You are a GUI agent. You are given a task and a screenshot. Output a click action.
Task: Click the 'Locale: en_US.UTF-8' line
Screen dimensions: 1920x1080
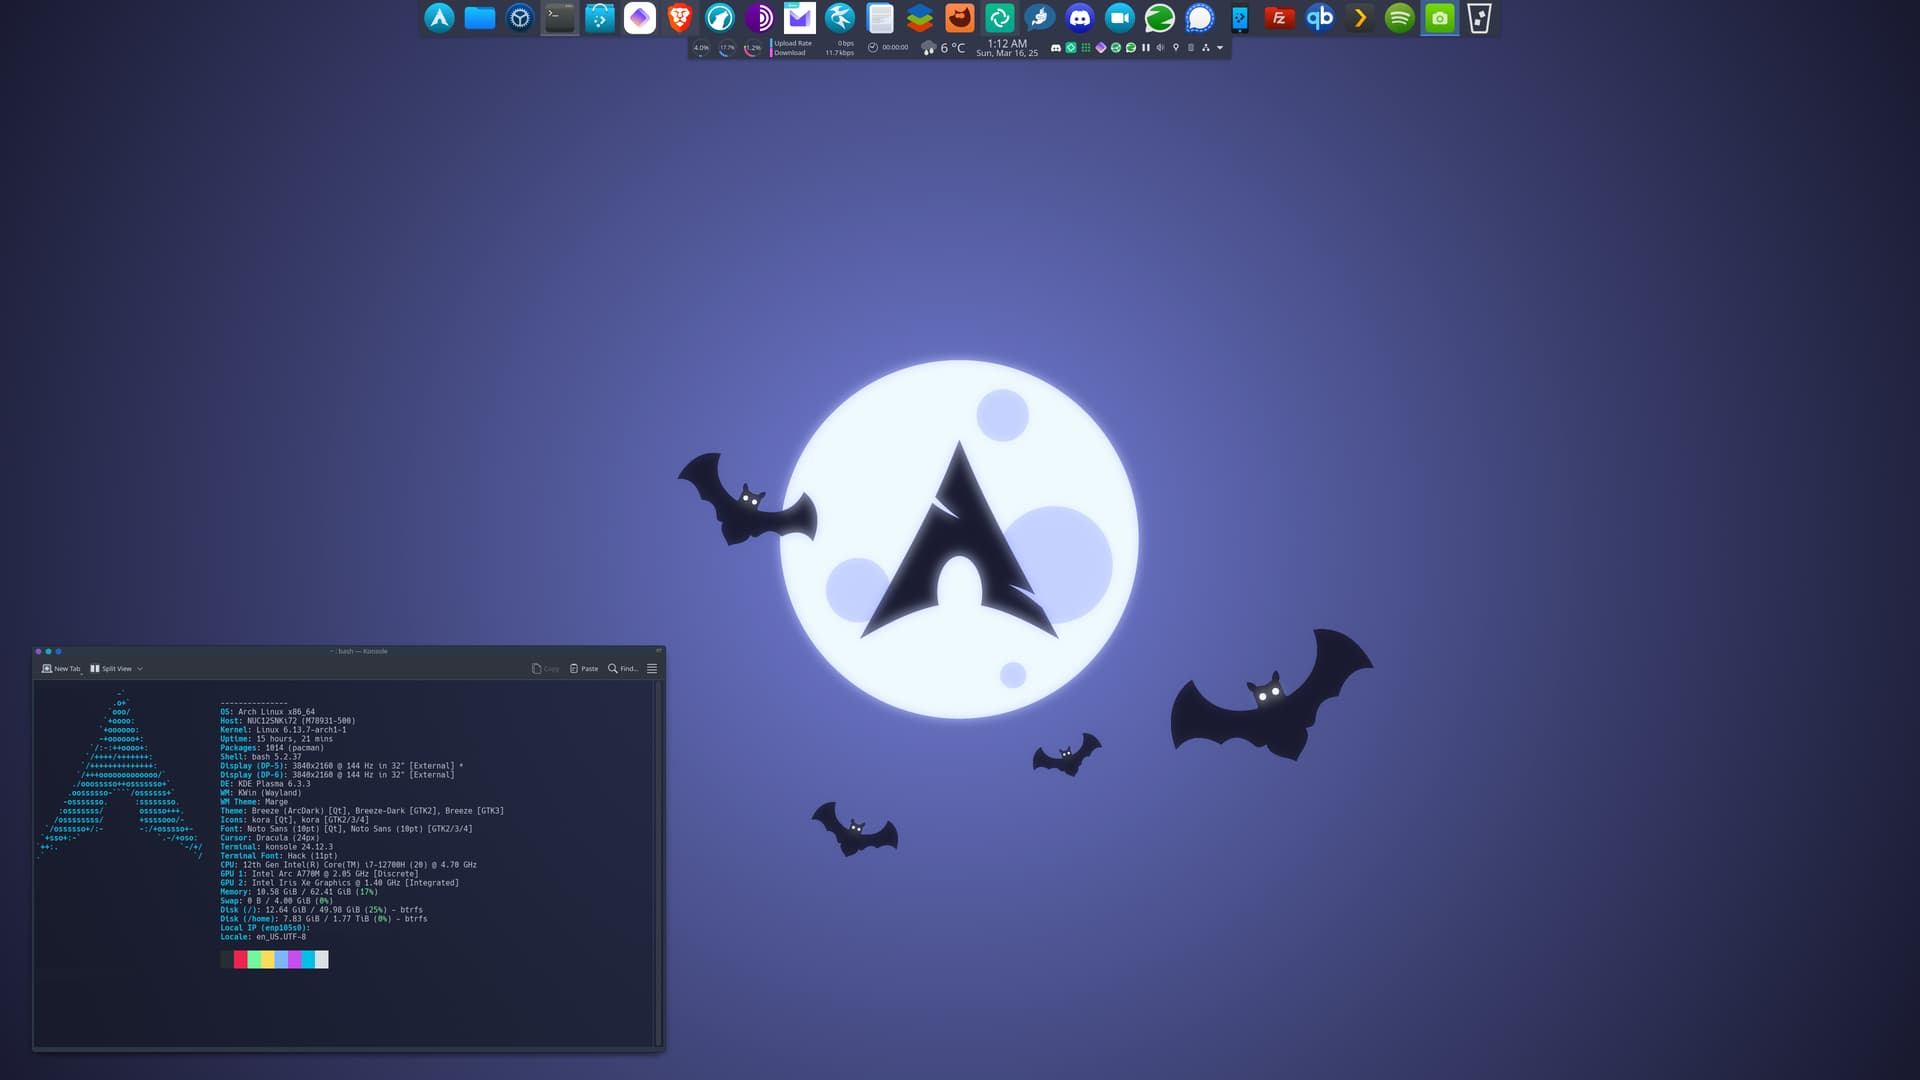[x=263, y=937]
